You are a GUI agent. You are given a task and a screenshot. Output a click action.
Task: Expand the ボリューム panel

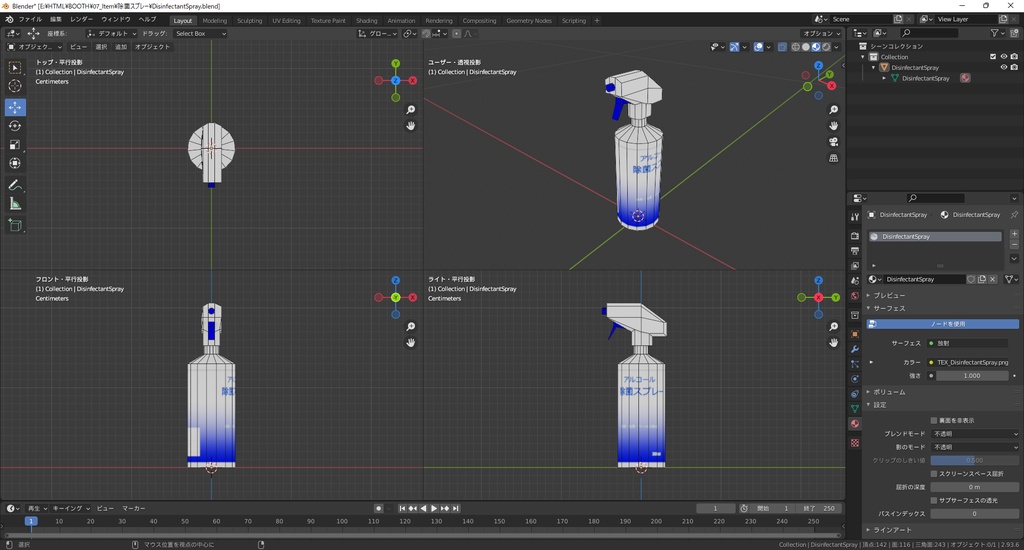[x=890, y=392]
